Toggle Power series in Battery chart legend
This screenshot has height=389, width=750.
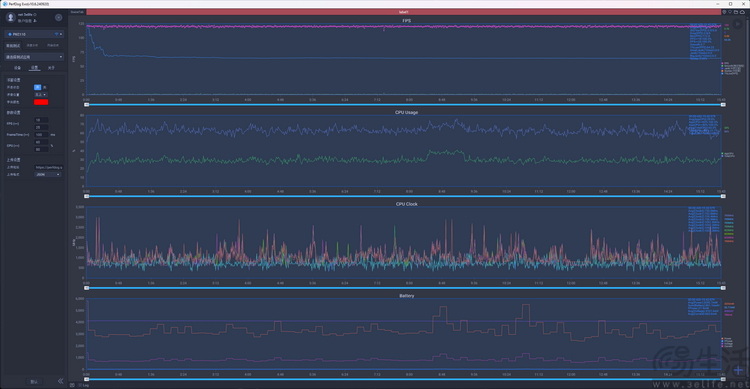pos(727,338)
